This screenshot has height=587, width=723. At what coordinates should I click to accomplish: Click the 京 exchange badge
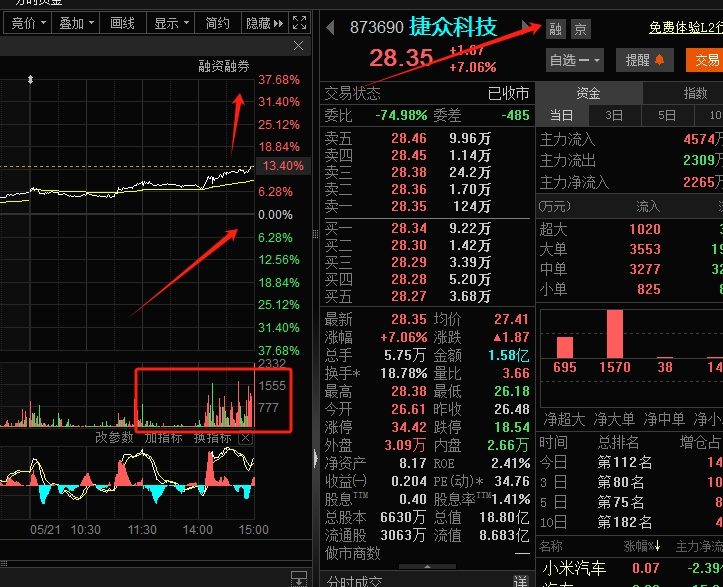[x=581, y=29]
